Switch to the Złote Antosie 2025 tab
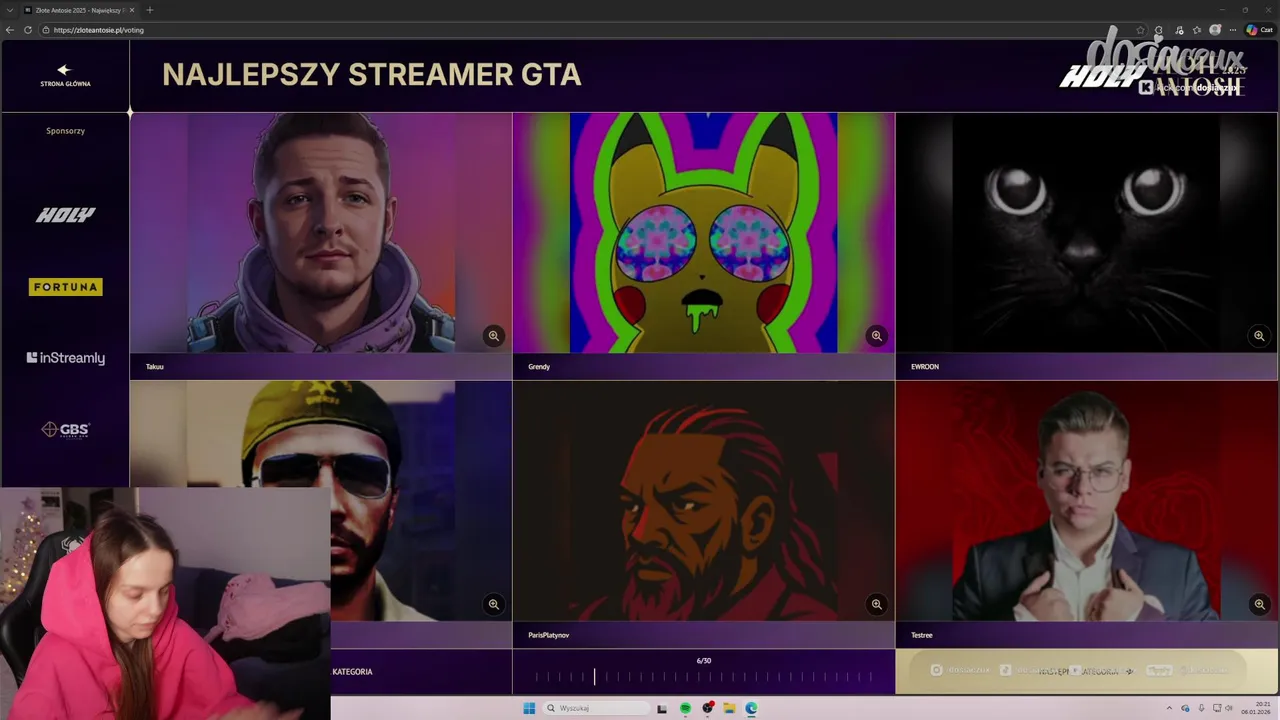The image size is (1280, 720). click(80, 10)
